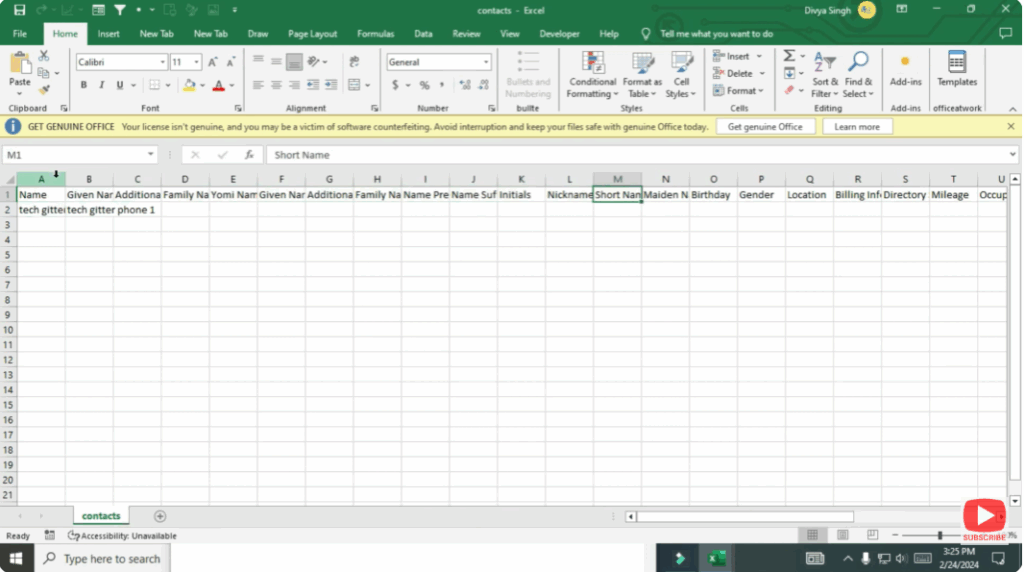1024x572 pixels.
Task: Open the Borders dropdown arrow
Action: pos(168,85)
